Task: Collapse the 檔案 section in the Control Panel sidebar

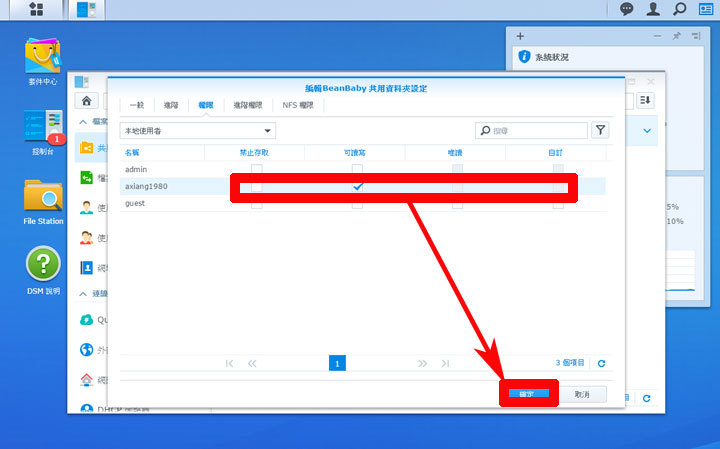Action: (83, 122)
